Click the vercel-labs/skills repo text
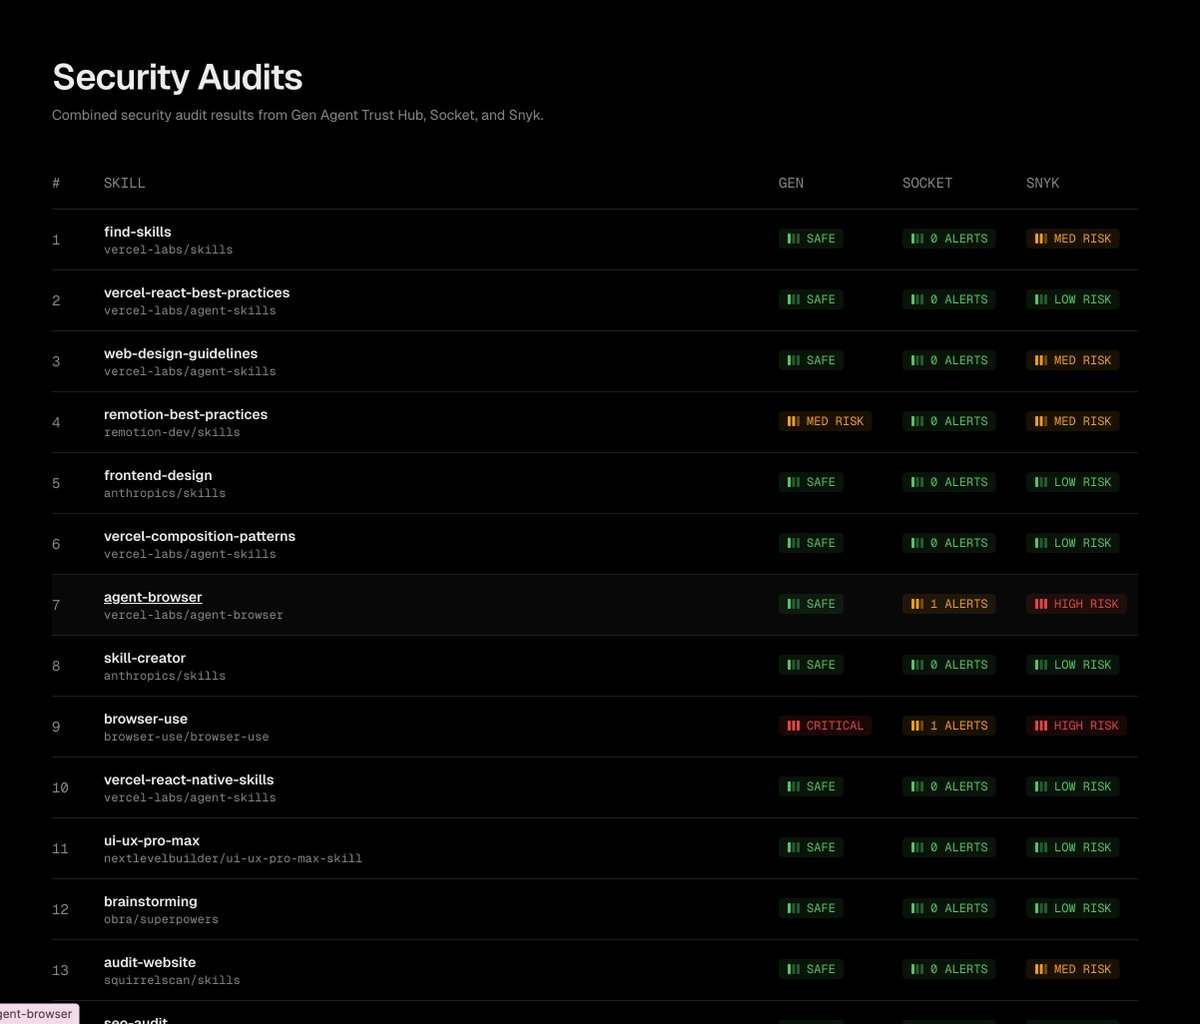 point(168,250)
